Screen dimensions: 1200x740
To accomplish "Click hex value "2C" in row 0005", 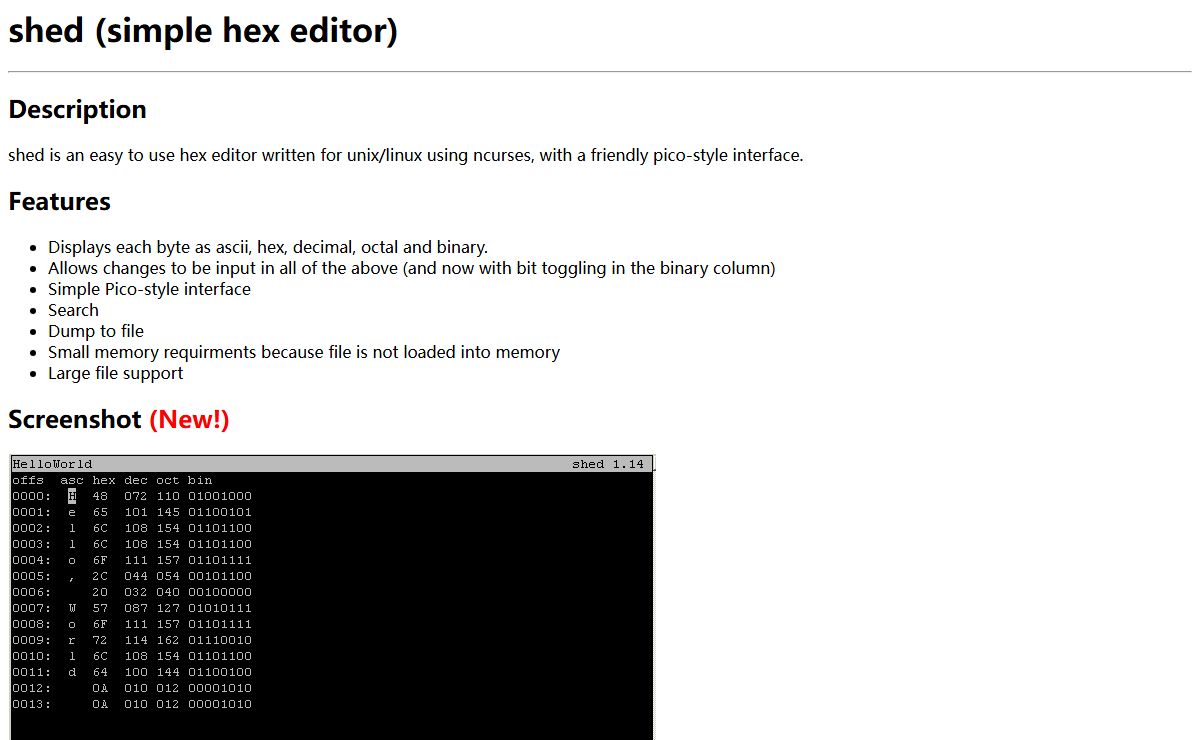I will pyautogui.click(x=100, y=576).
